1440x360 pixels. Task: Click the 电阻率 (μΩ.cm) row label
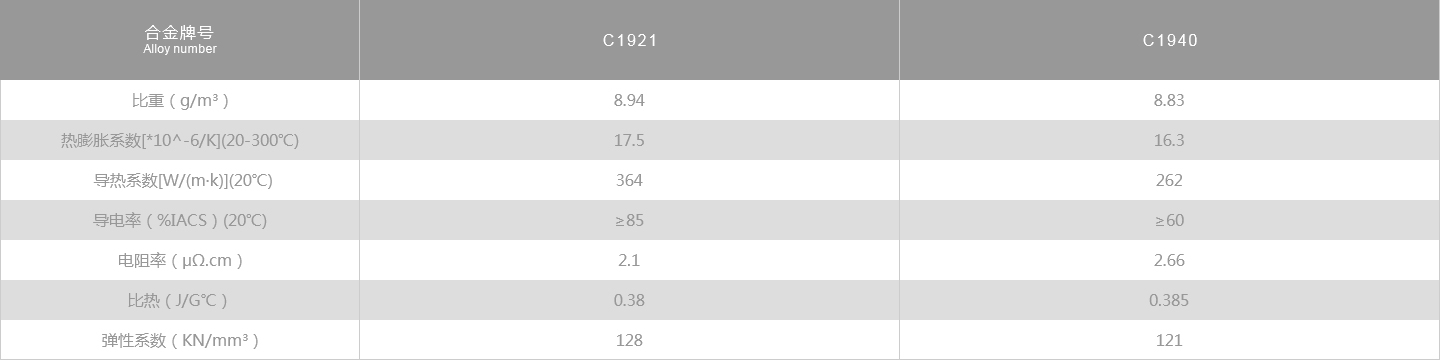coord(180,260)
